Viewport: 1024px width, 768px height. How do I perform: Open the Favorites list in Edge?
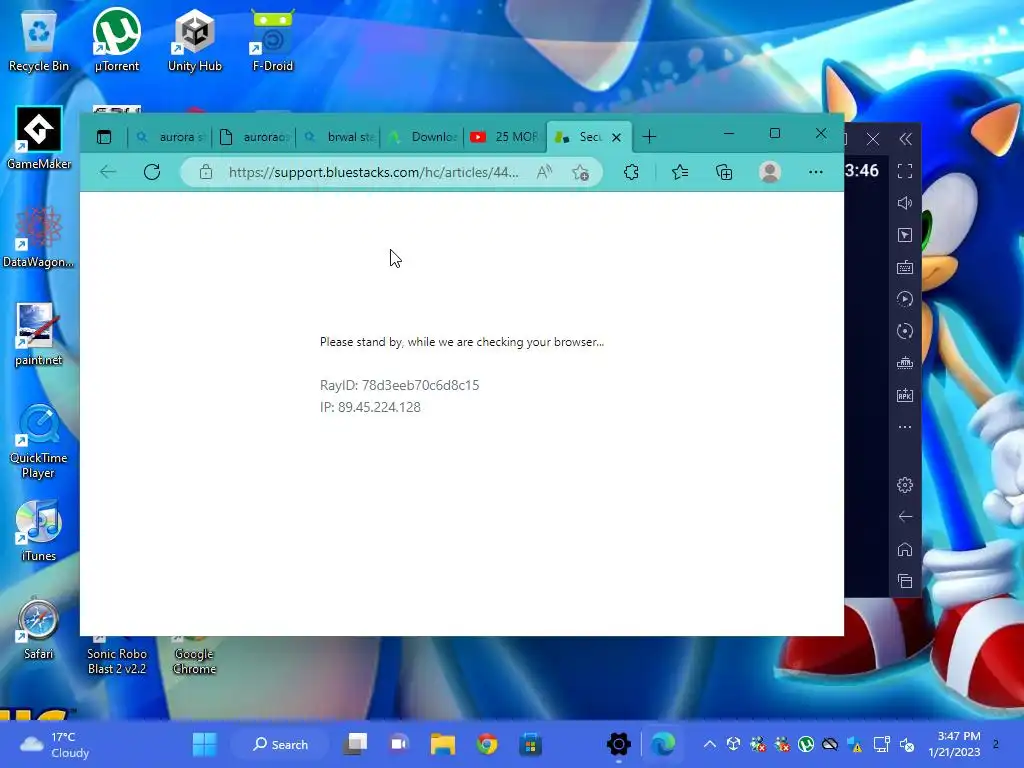680,172
